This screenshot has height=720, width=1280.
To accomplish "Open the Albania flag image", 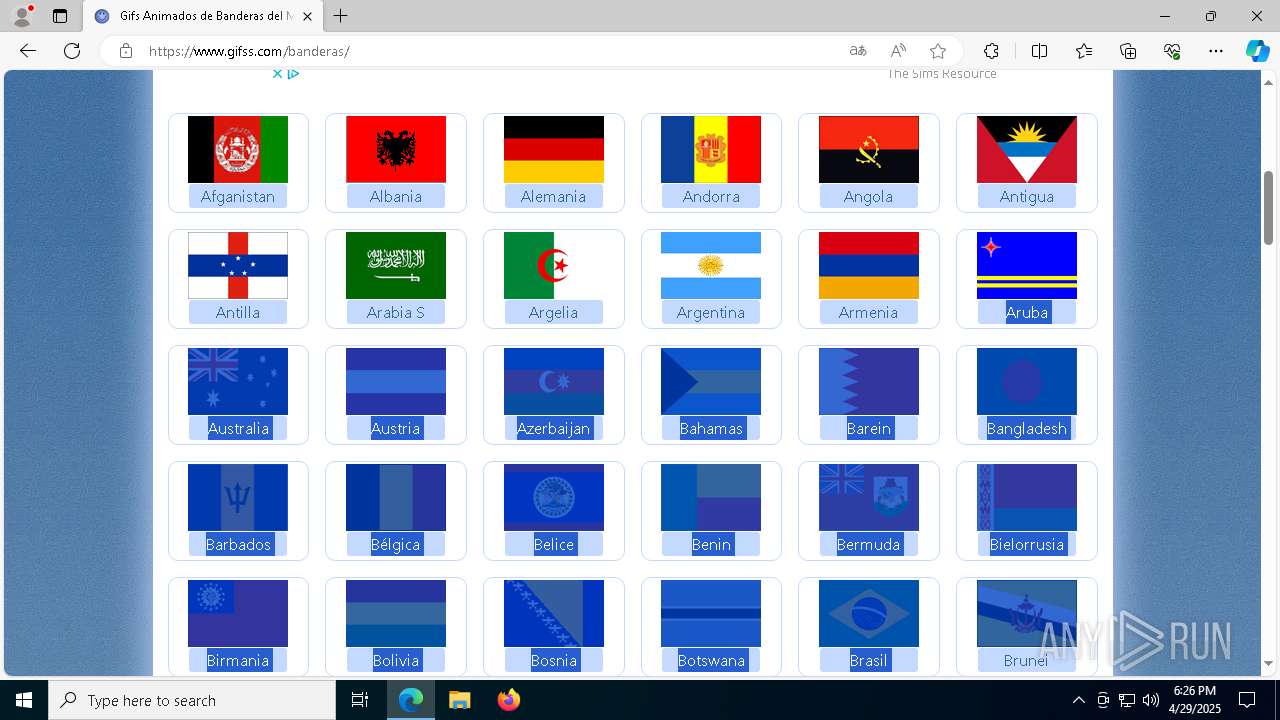I will click(396, 149).
